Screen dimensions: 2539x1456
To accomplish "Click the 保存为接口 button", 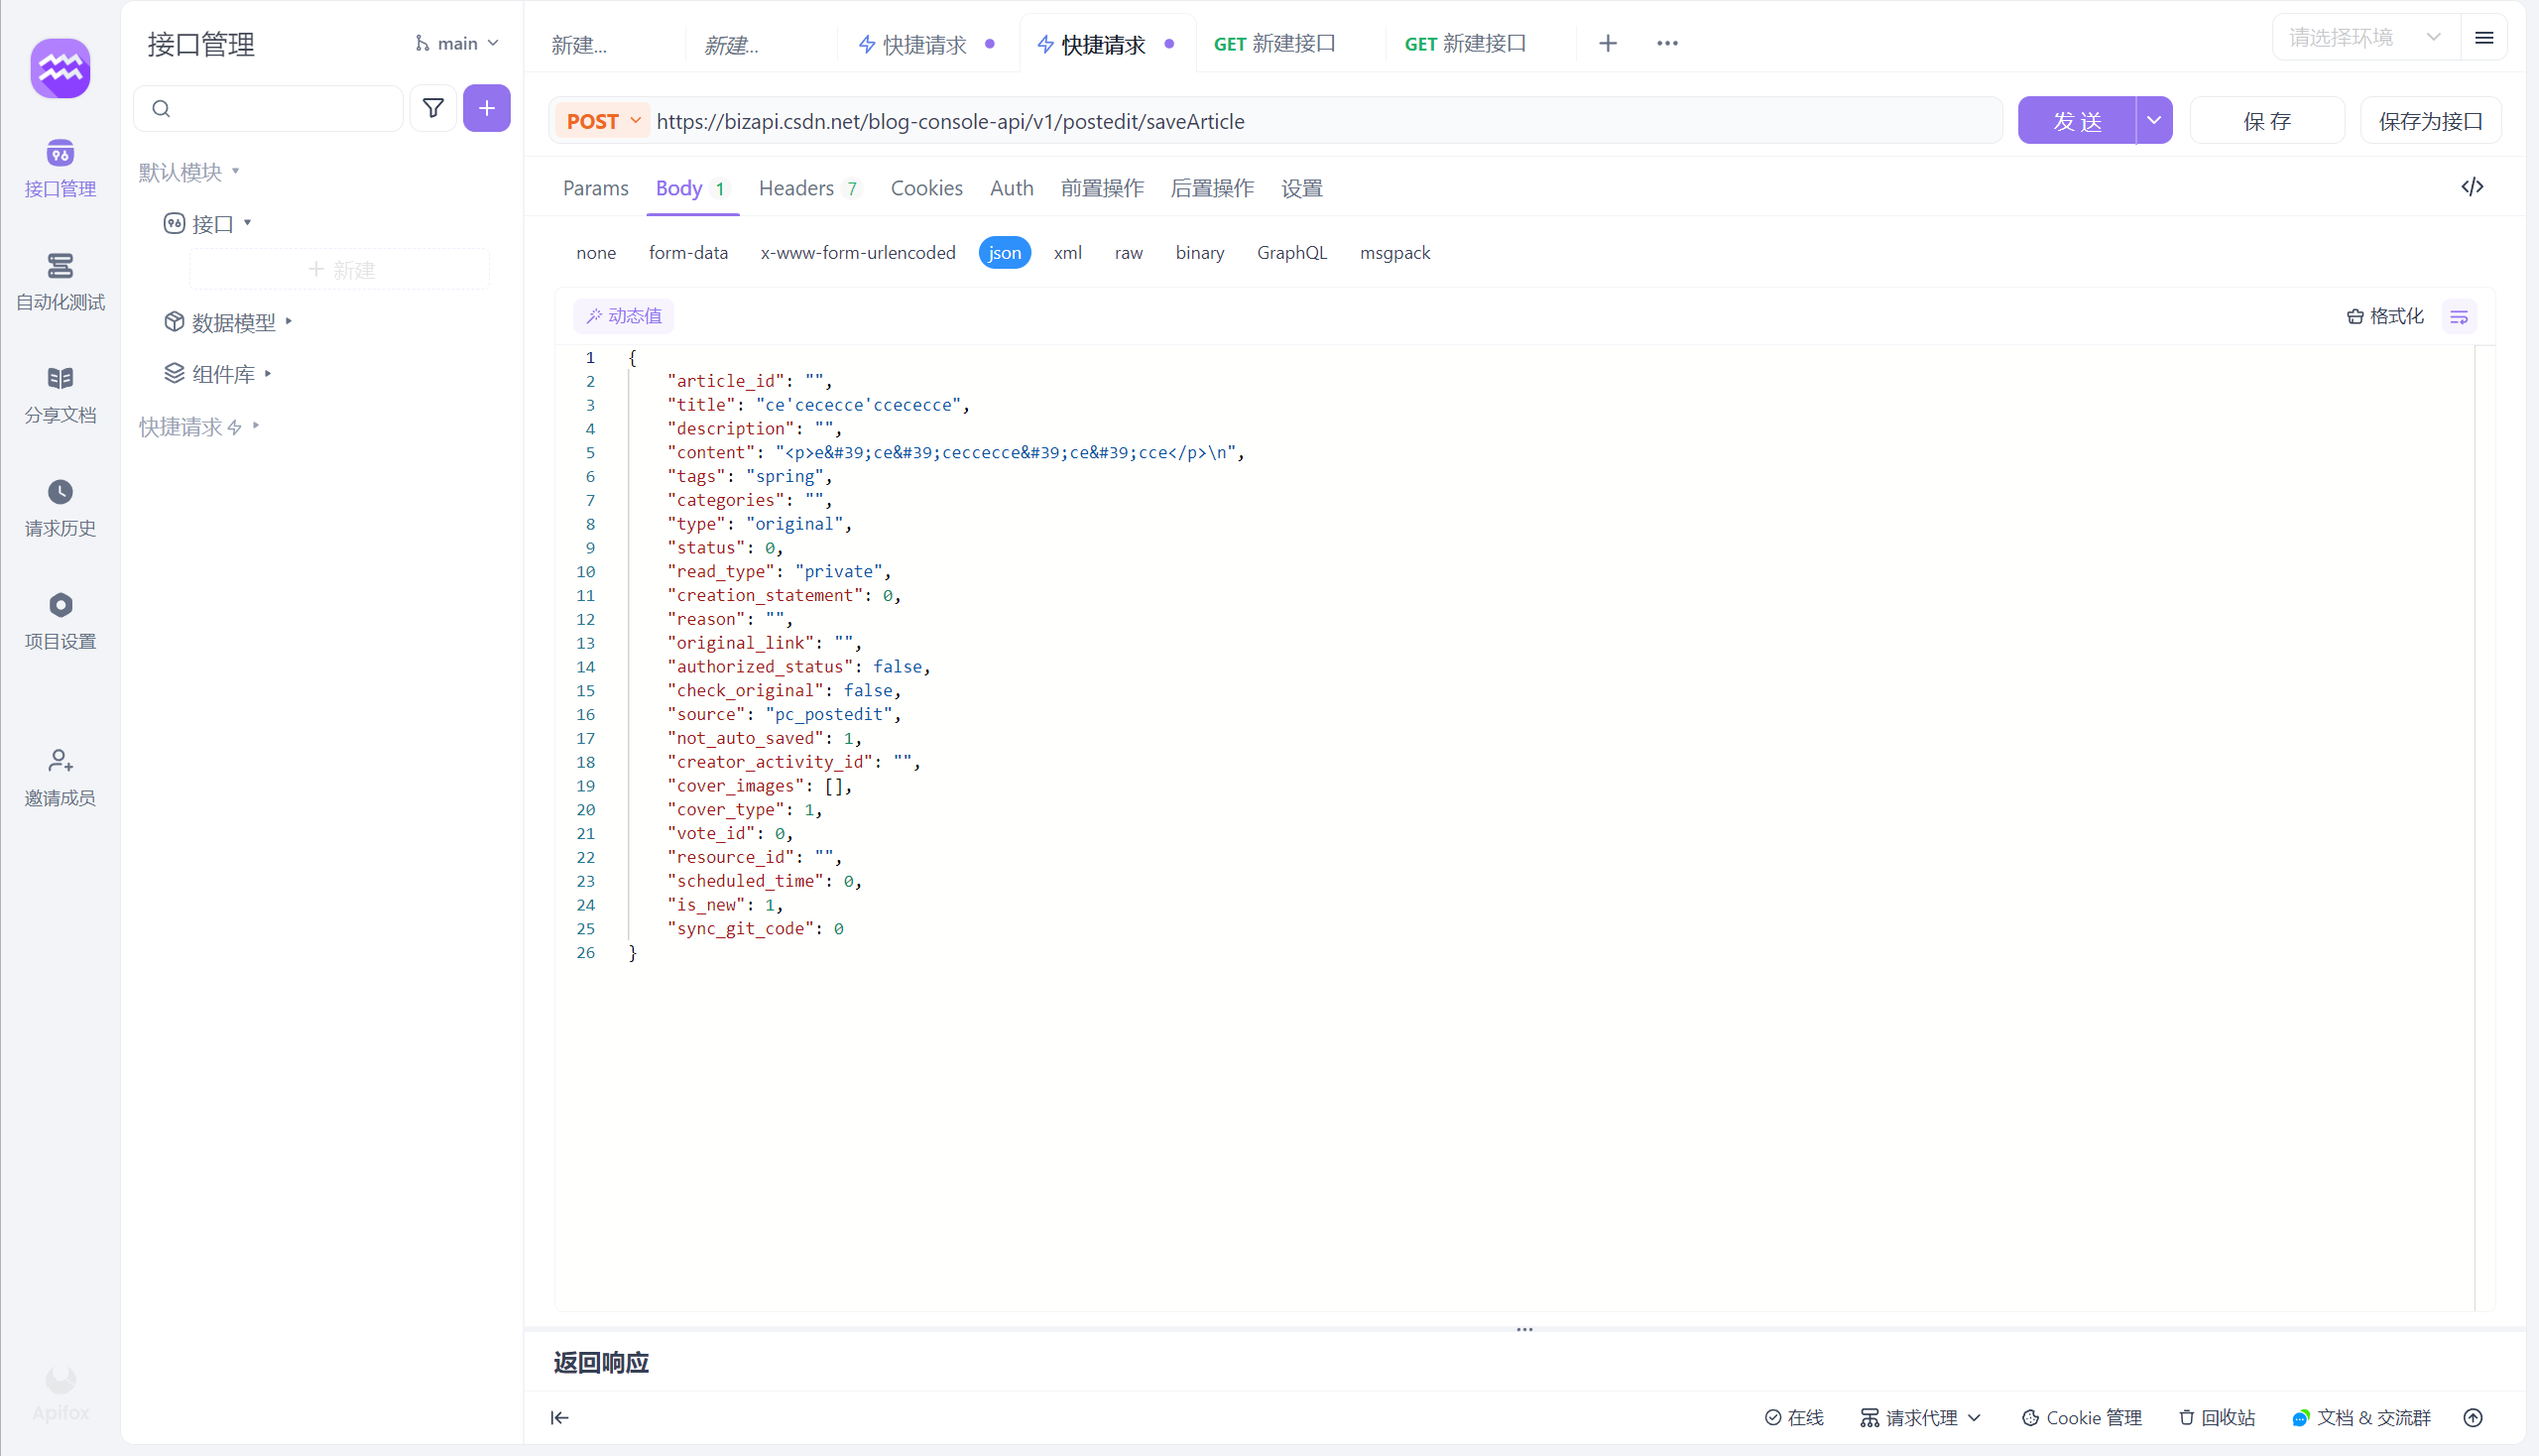I will click(2430, 120).
